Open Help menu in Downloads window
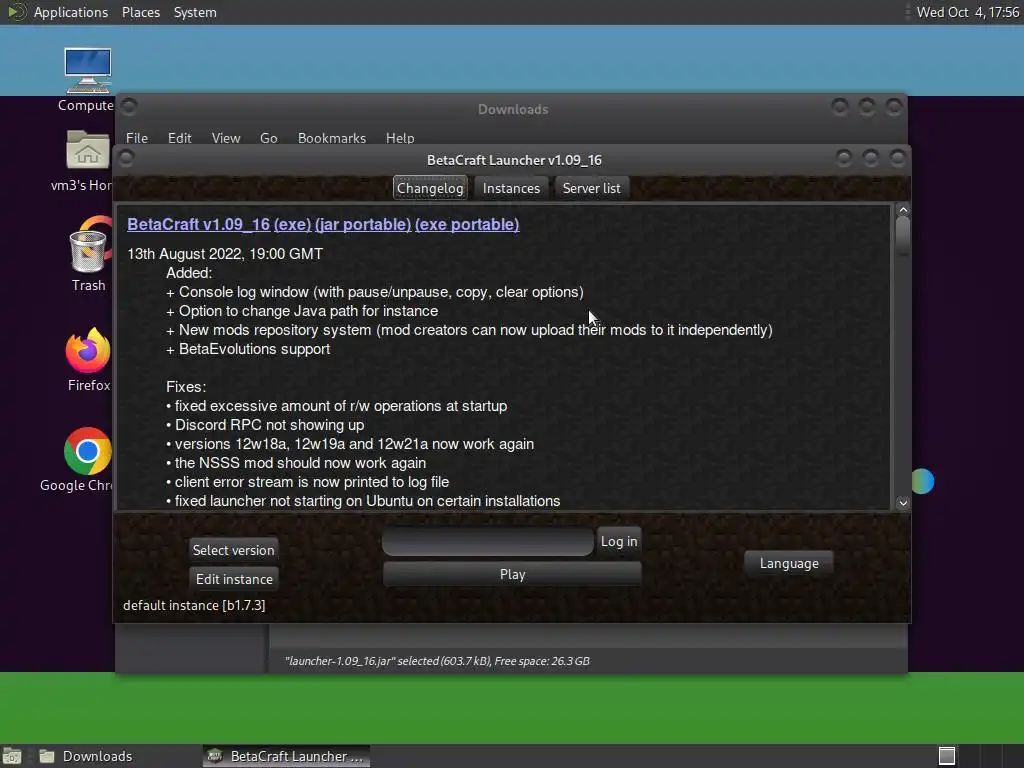1024x768 pixels. 400,138
